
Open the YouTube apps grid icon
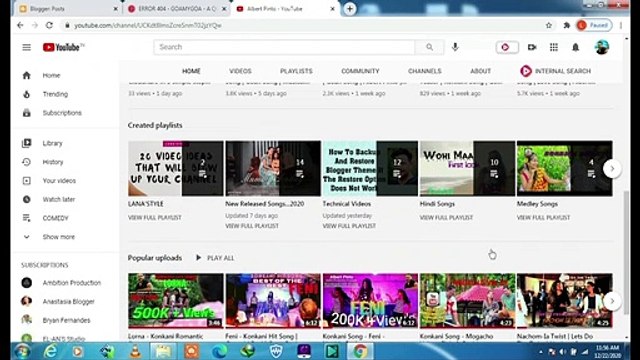point(553,47)
